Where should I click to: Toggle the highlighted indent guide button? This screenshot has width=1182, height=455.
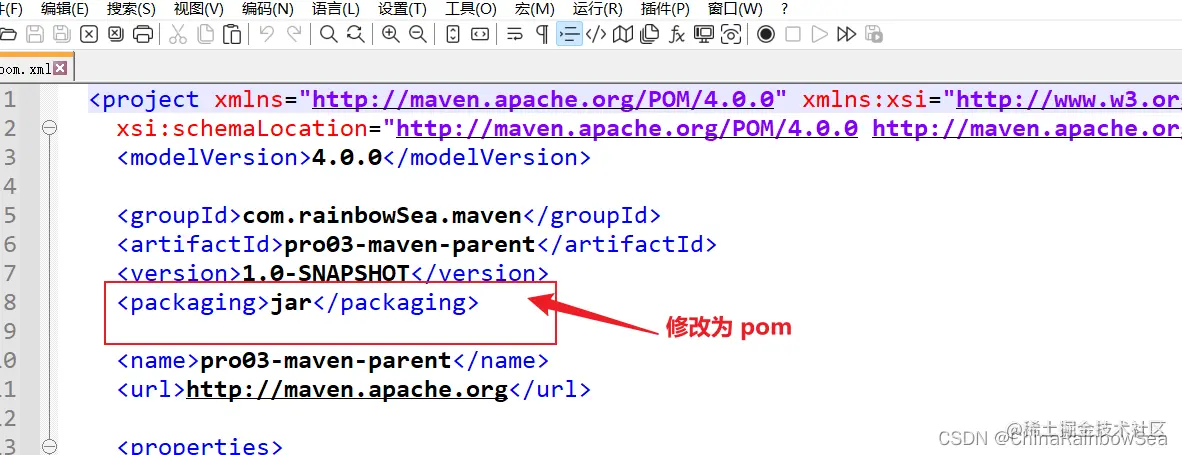click(569, 35)
